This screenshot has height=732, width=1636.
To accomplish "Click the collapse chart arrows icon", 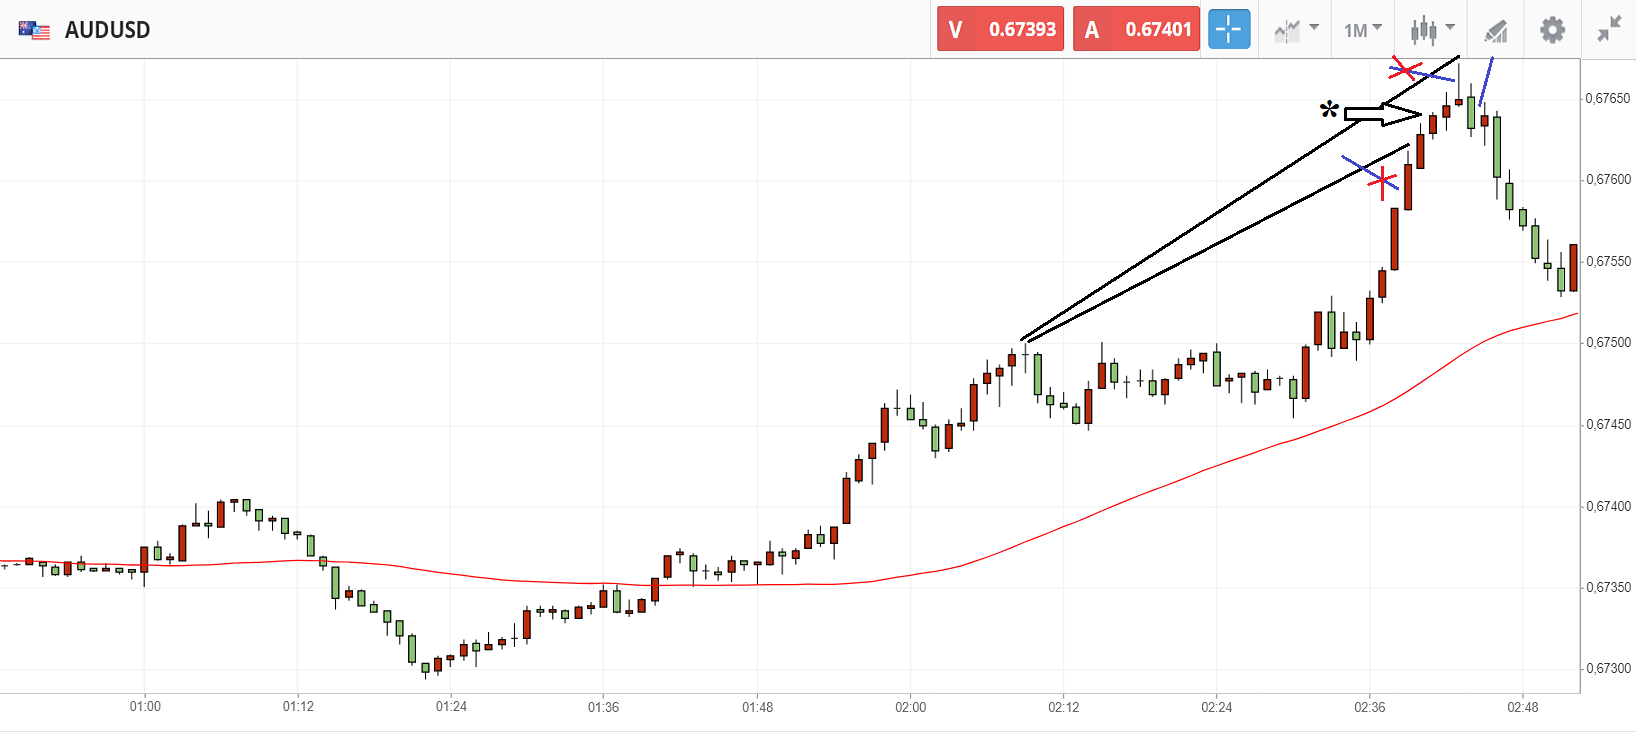I will [x=1609, y=29].
